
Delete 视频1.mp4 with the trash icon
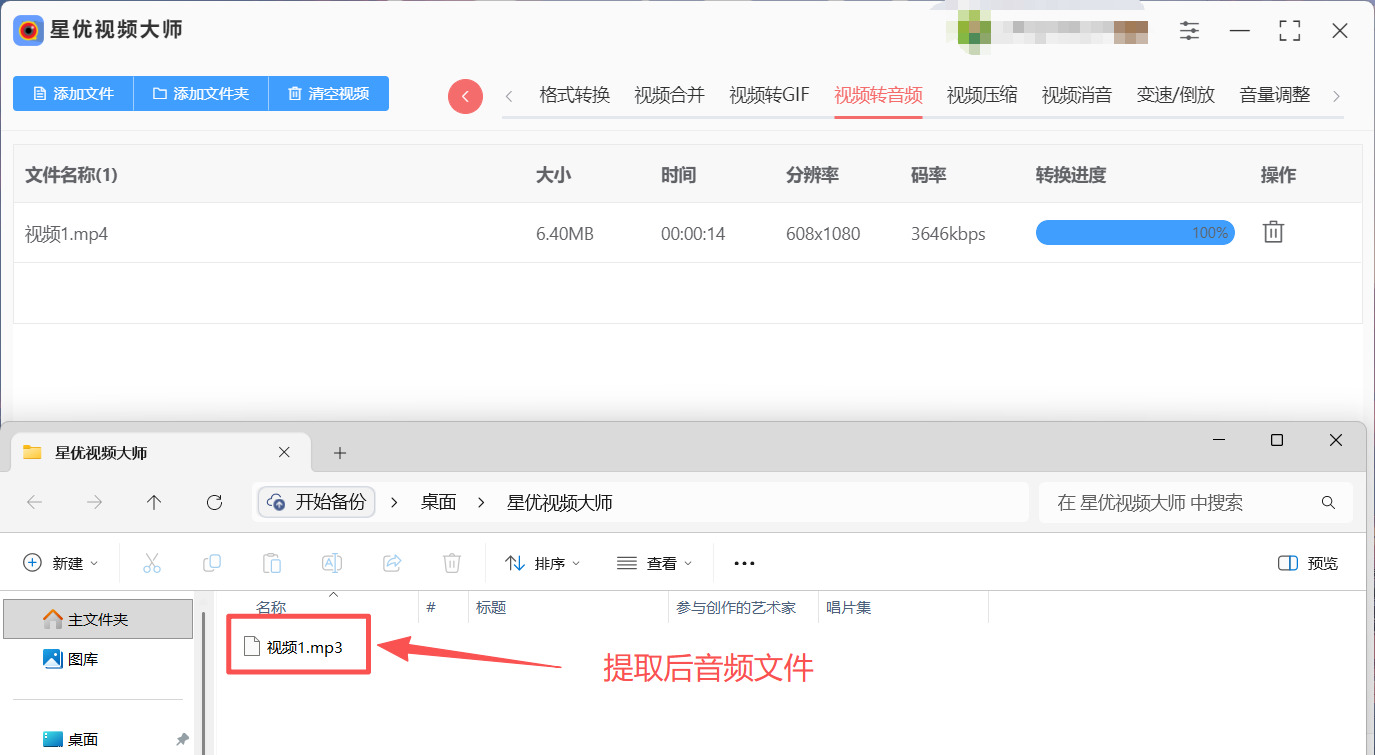pyautogui.click(x=1273, y=232)
